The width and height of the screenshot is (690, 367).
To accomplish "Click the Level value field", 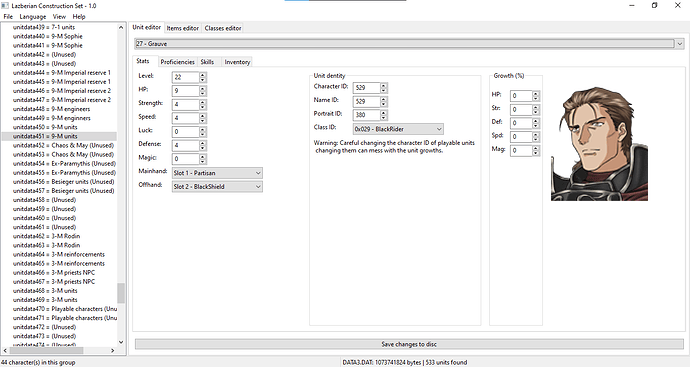I will click(185, 77).
